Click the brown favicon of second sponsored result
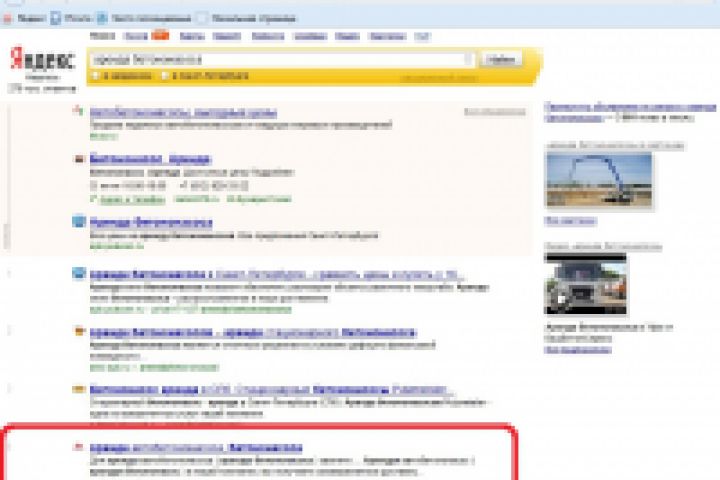 tap(79, 159)
